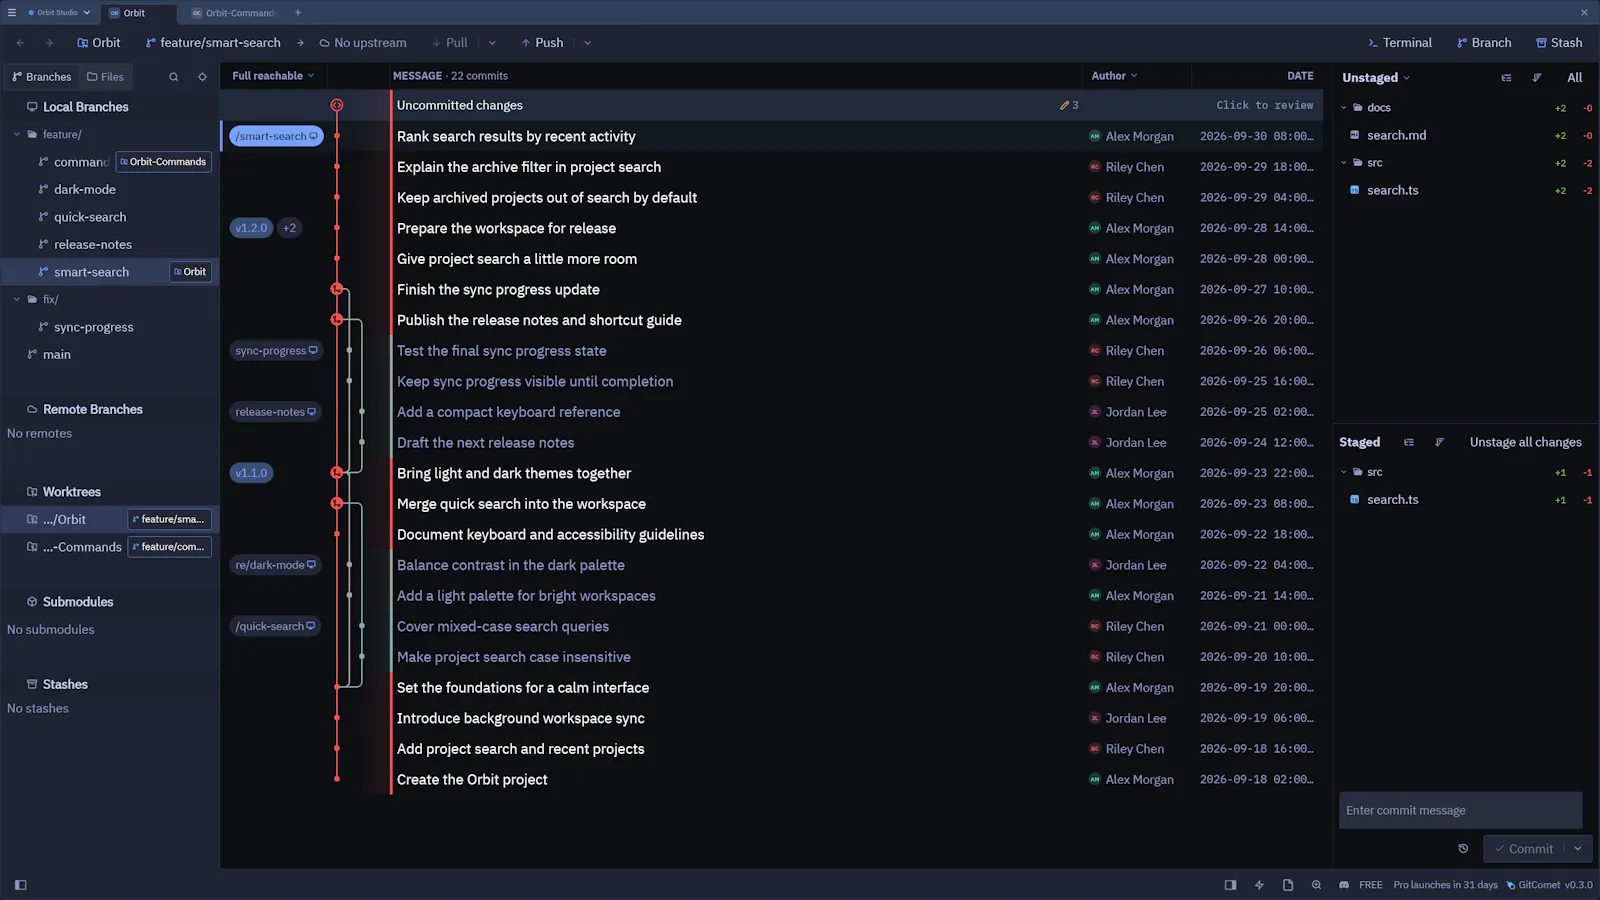The width and height of the screenshot is (1600, 900).
Task: Switch to the Orbit-Commands tab
Action: [233, 13]
